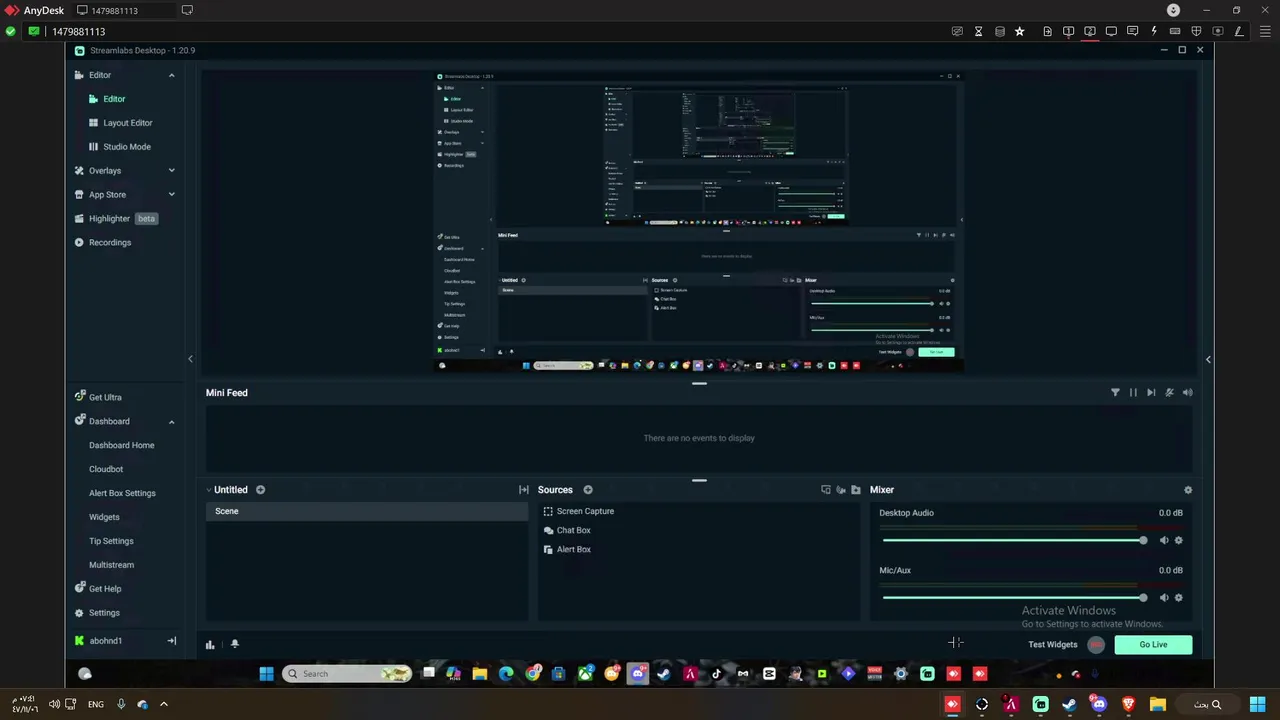Open AnyDesk hamburger menu

click(1265, 32)
